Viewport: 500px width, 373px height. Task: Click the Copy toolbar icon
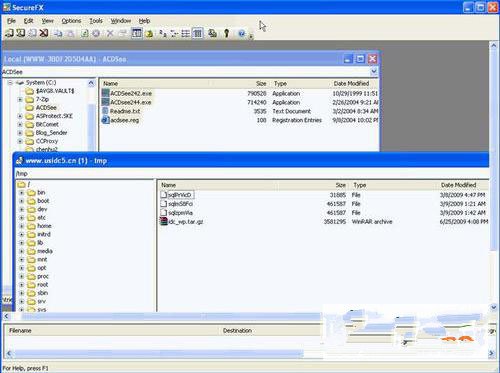point(58,33)
